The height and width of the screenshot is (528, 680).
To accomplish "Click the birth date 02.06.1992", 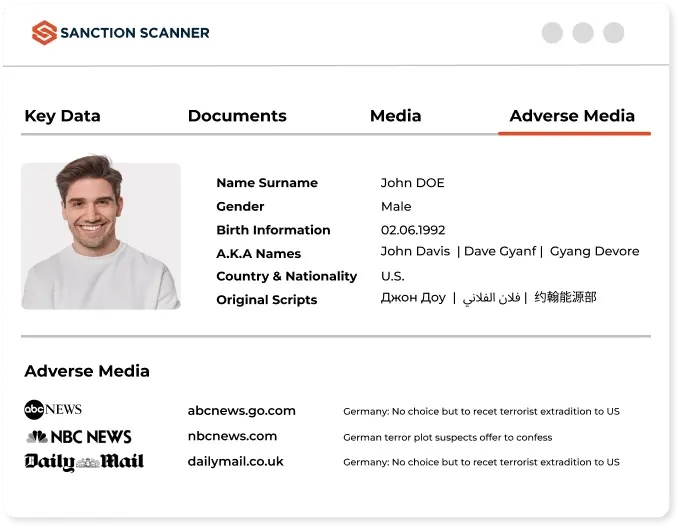I will pyautogui.click(x=413, y=229).
